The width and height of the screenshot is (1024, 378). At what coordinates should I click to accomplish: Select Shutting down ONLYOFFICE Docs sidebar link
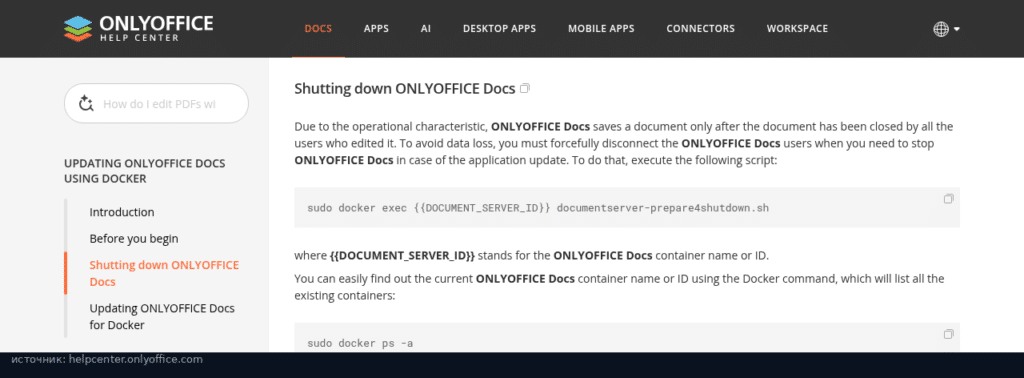164,274
